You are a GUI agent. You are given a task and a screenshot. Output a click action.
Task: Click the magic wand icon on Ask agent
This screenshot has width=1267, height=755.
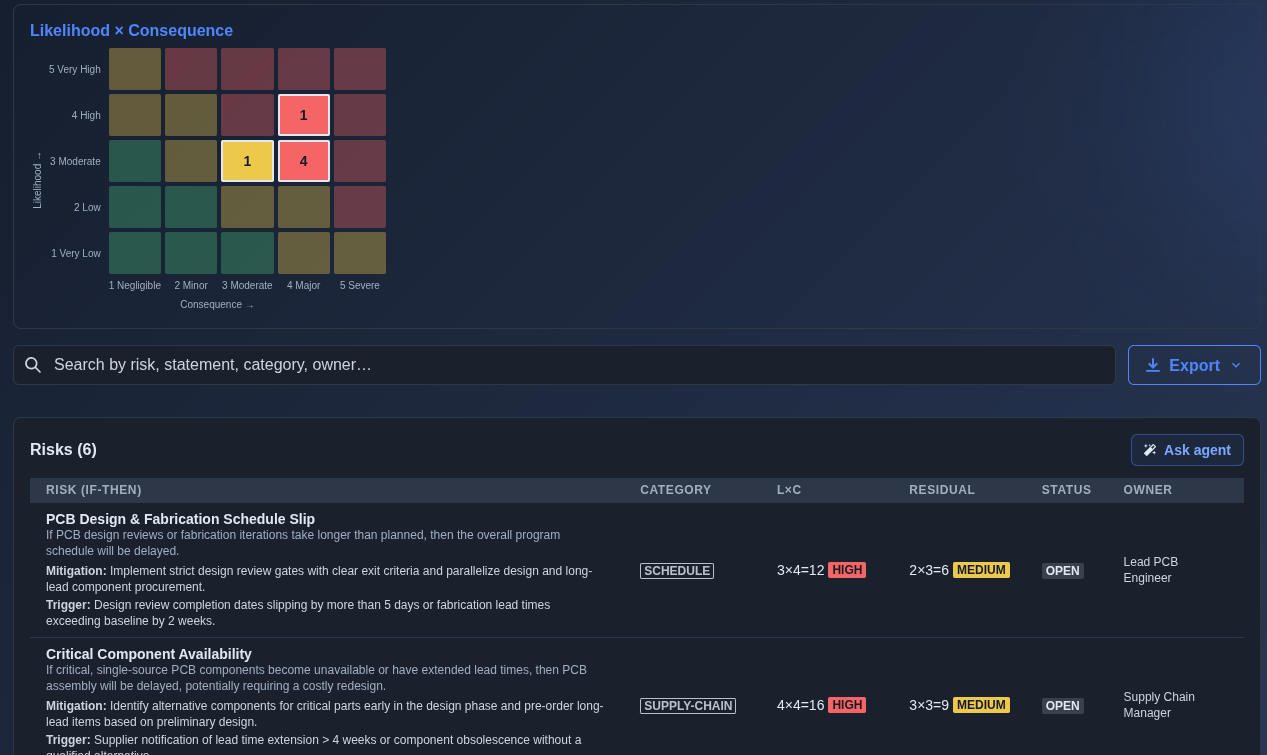pyautogui.click(x=1150, y=450)
